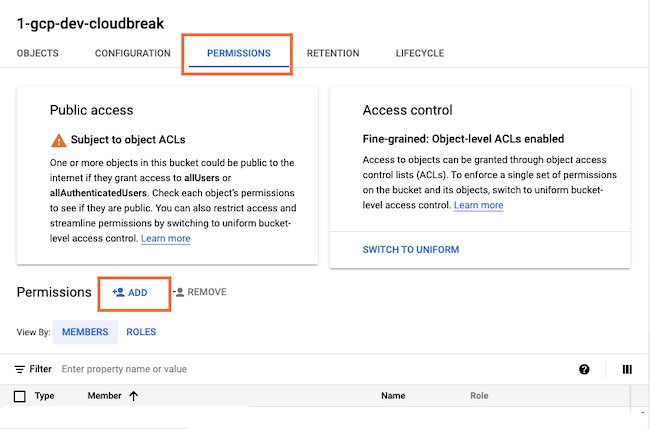
Task: Select the Permissions tab
Action: tap(238, 53)
